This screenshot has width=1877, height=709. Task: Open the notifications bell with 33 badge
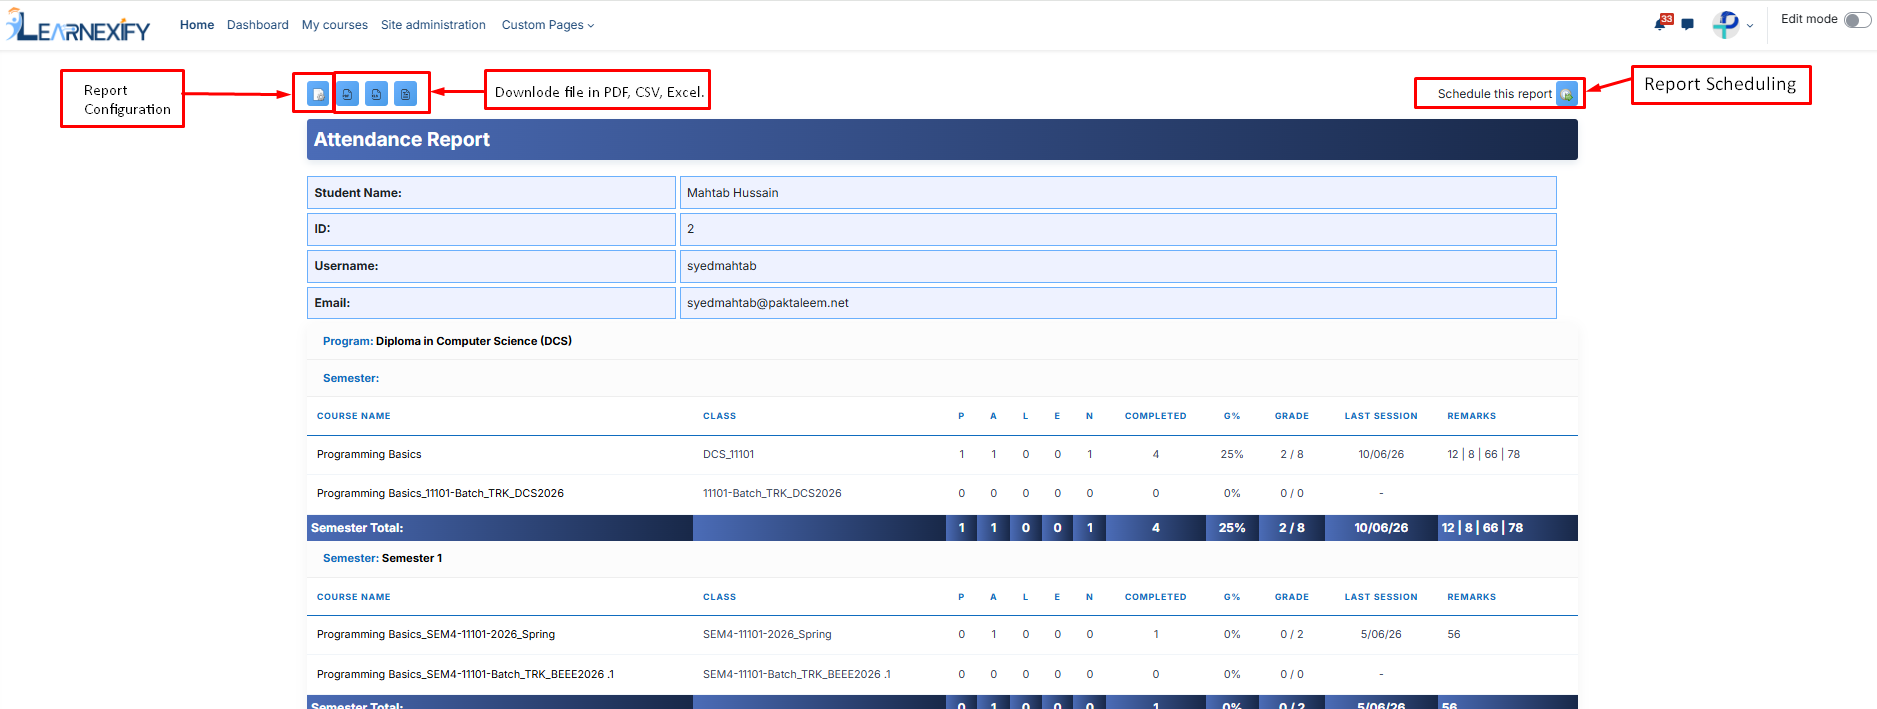point(1662,22)
